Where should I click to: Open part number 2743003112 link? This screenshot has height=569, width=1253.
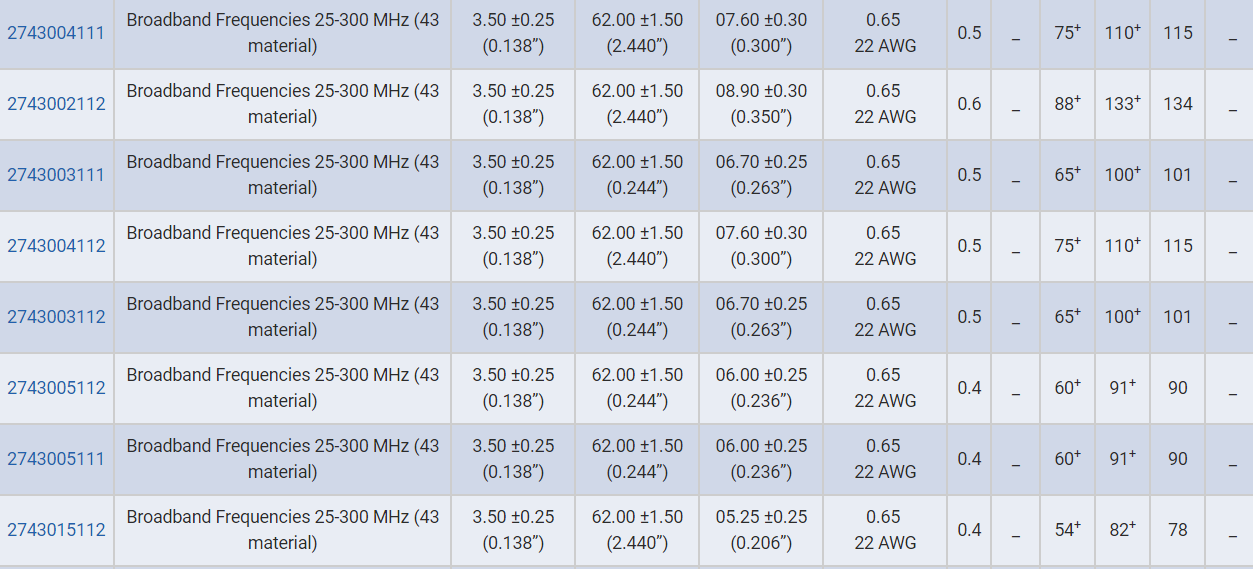pos(56,317)
